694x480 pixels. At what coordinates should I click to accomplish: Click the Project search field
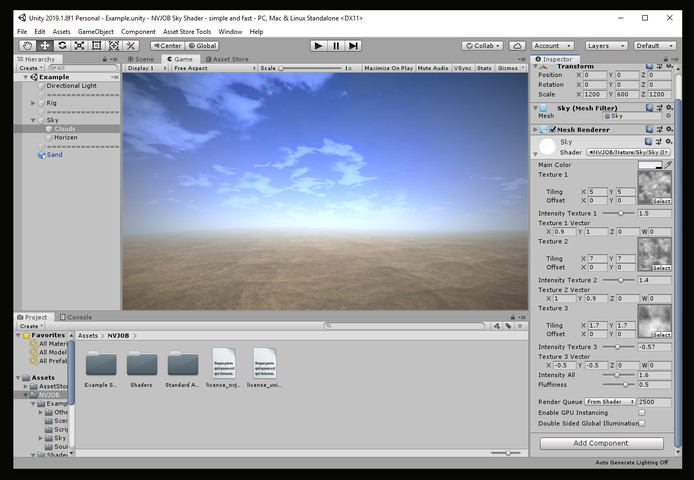point(405,326)
